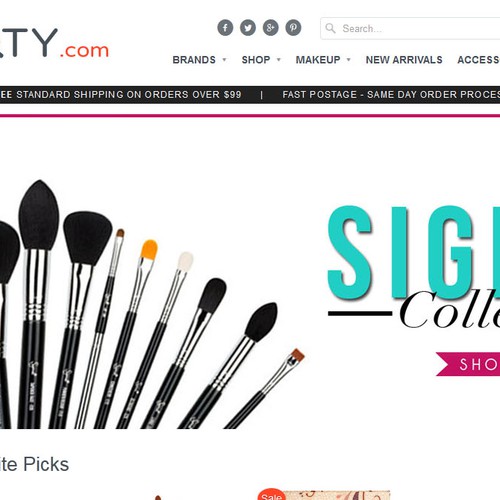
Task: Click the site logo
Action: pos(54,43)
